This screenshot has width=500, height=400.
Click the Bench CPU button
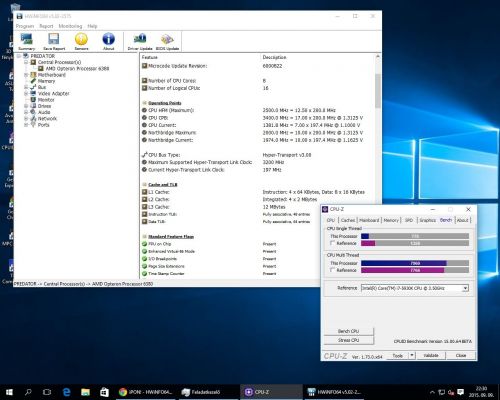[349, 331]
